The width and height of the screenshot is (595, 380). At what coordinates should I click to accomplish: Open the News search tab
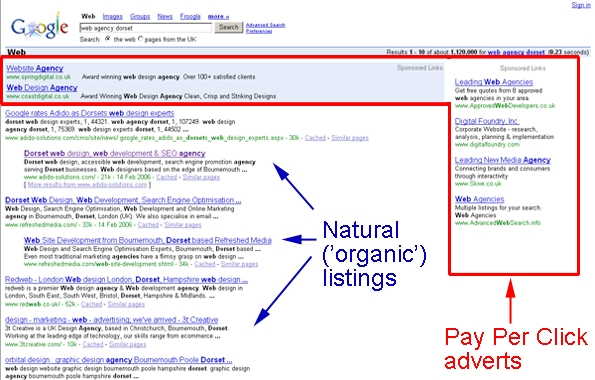(165, 16)
